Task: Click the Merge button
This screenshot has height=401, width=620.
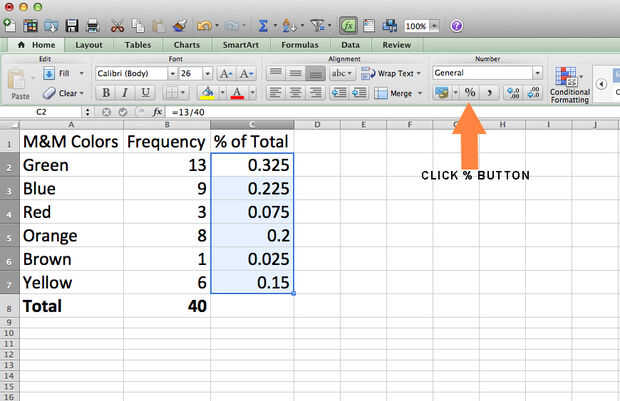Action: coord(393,93)
